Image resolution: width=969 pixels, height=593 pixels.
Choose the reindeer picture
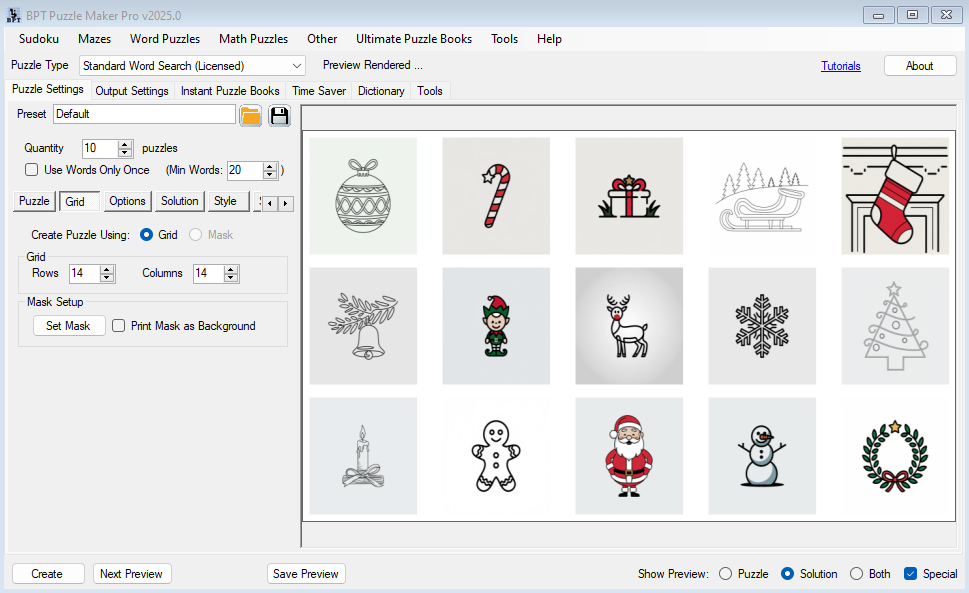pyautogui.click(x=629, y=326)
